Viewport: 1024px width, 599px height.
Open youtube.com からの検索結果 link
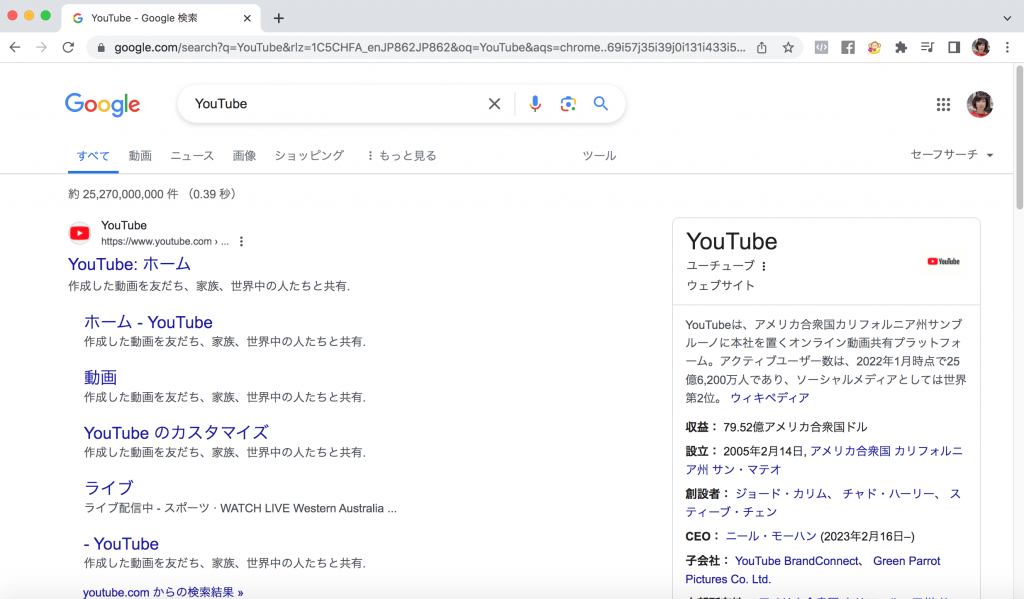[163, 592]
